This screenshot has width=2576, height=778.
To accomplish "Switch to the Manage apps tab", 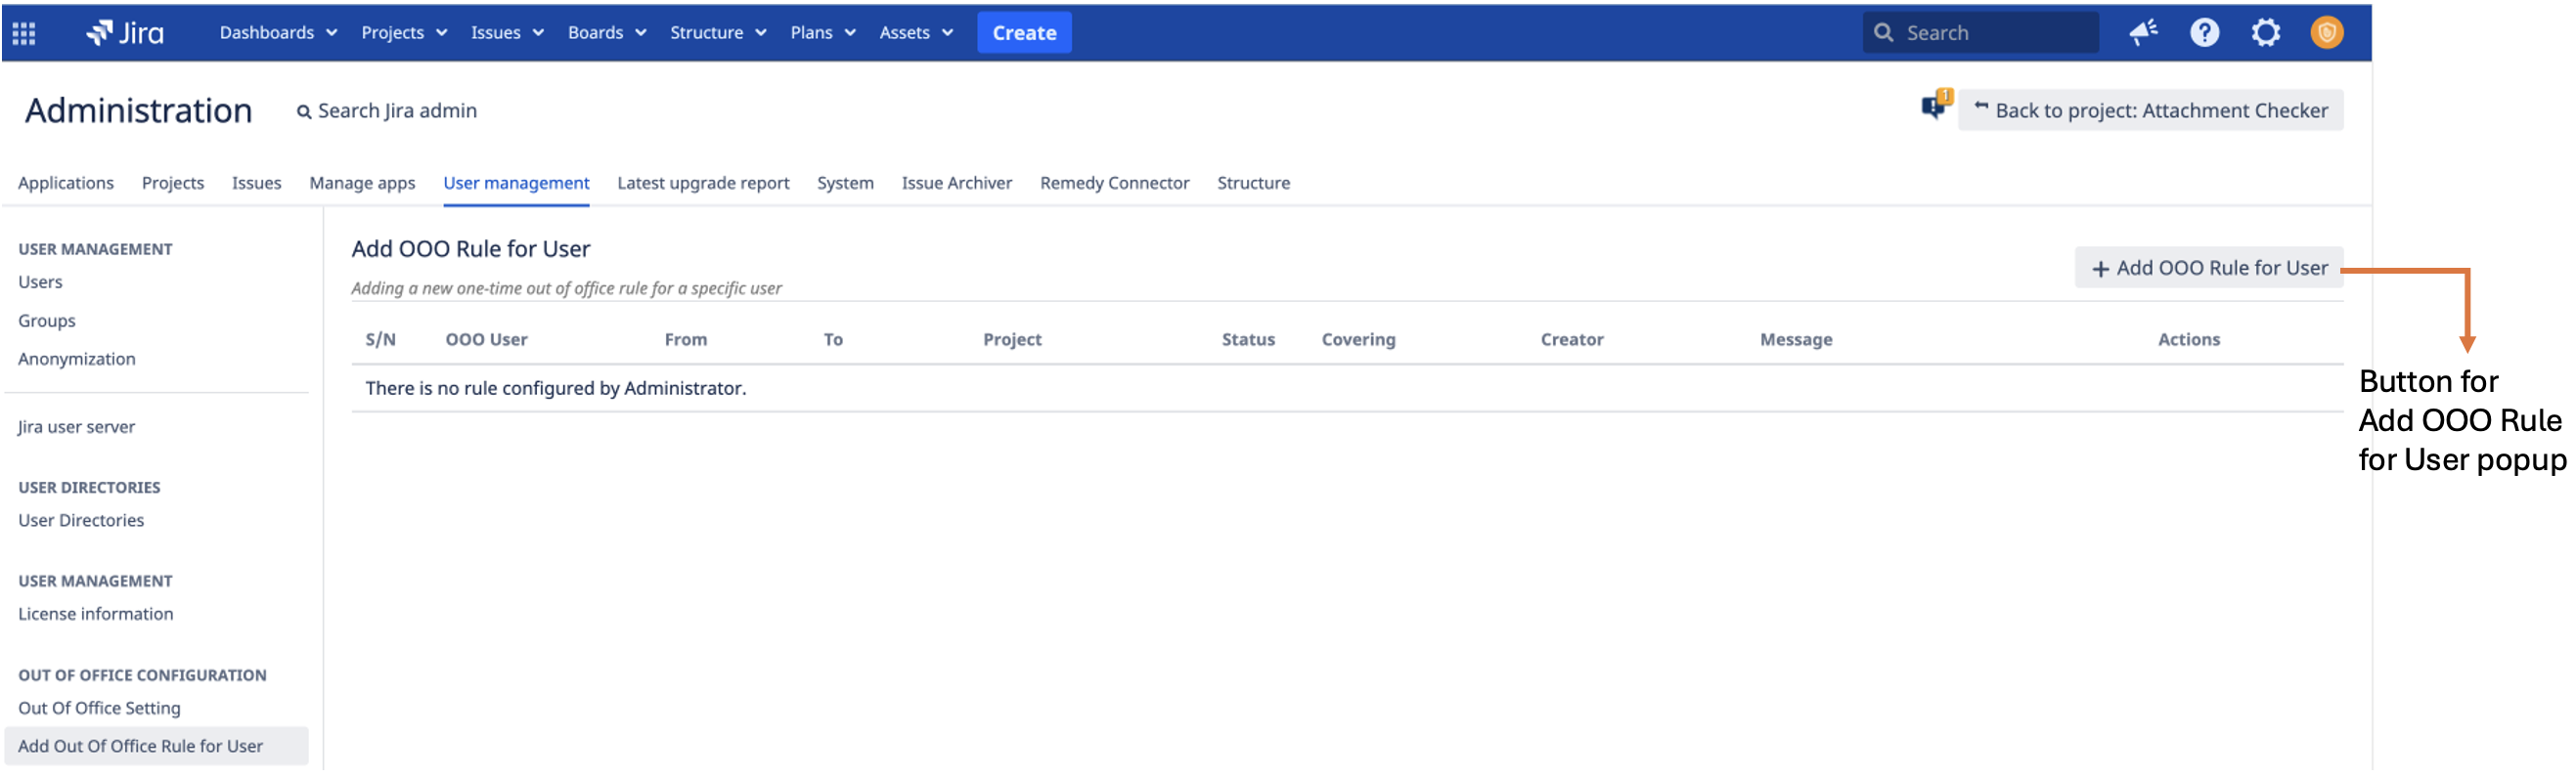I will [x=362, y=183].
